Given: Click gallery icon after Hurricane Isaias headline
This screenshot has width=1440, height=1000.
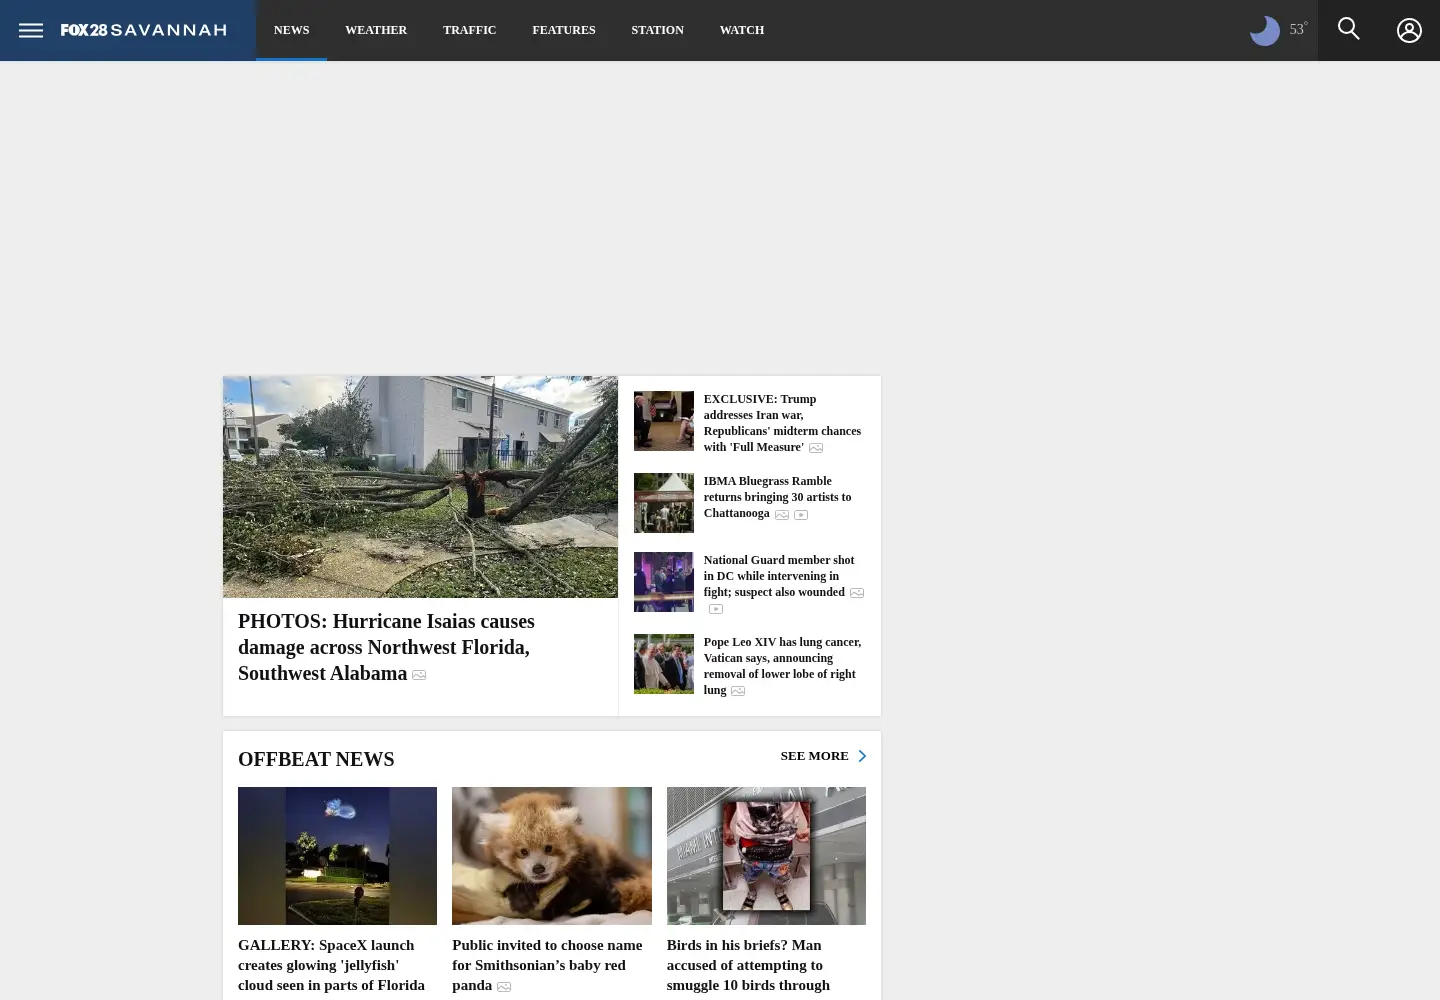Looking at the screenshot, I should click(419, 675).
